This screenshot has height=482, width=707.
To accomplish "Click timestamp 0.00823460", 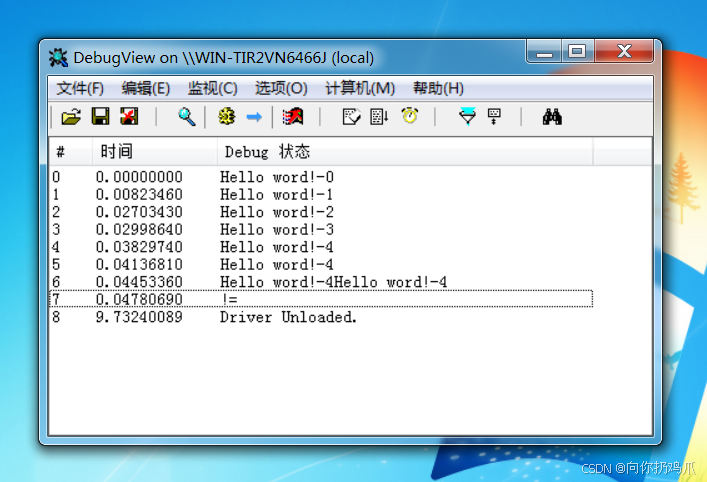I will pos(139,194).
